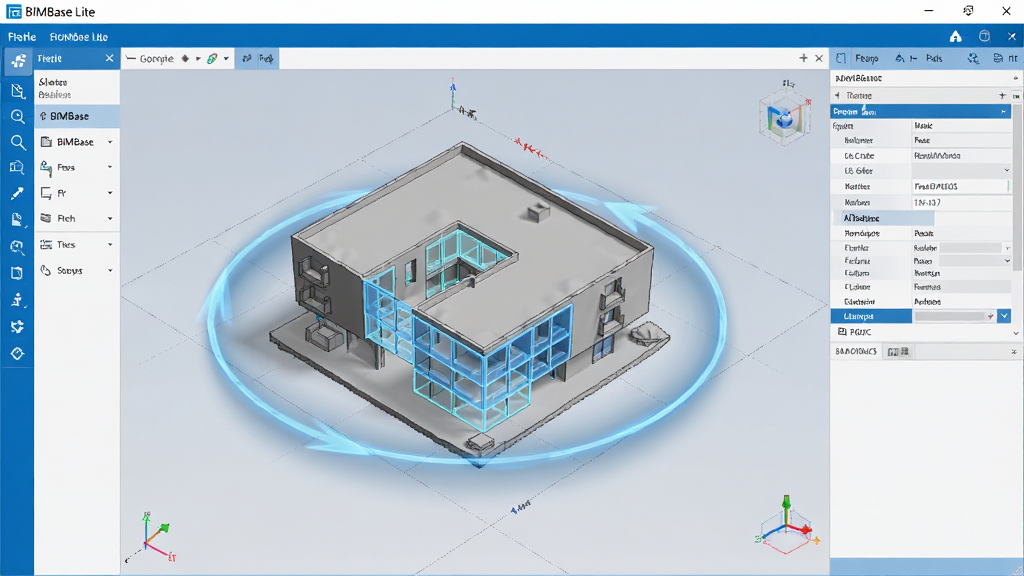
Task: Switch to the Gomple viewport tab
Action: [x=156, y=58]
